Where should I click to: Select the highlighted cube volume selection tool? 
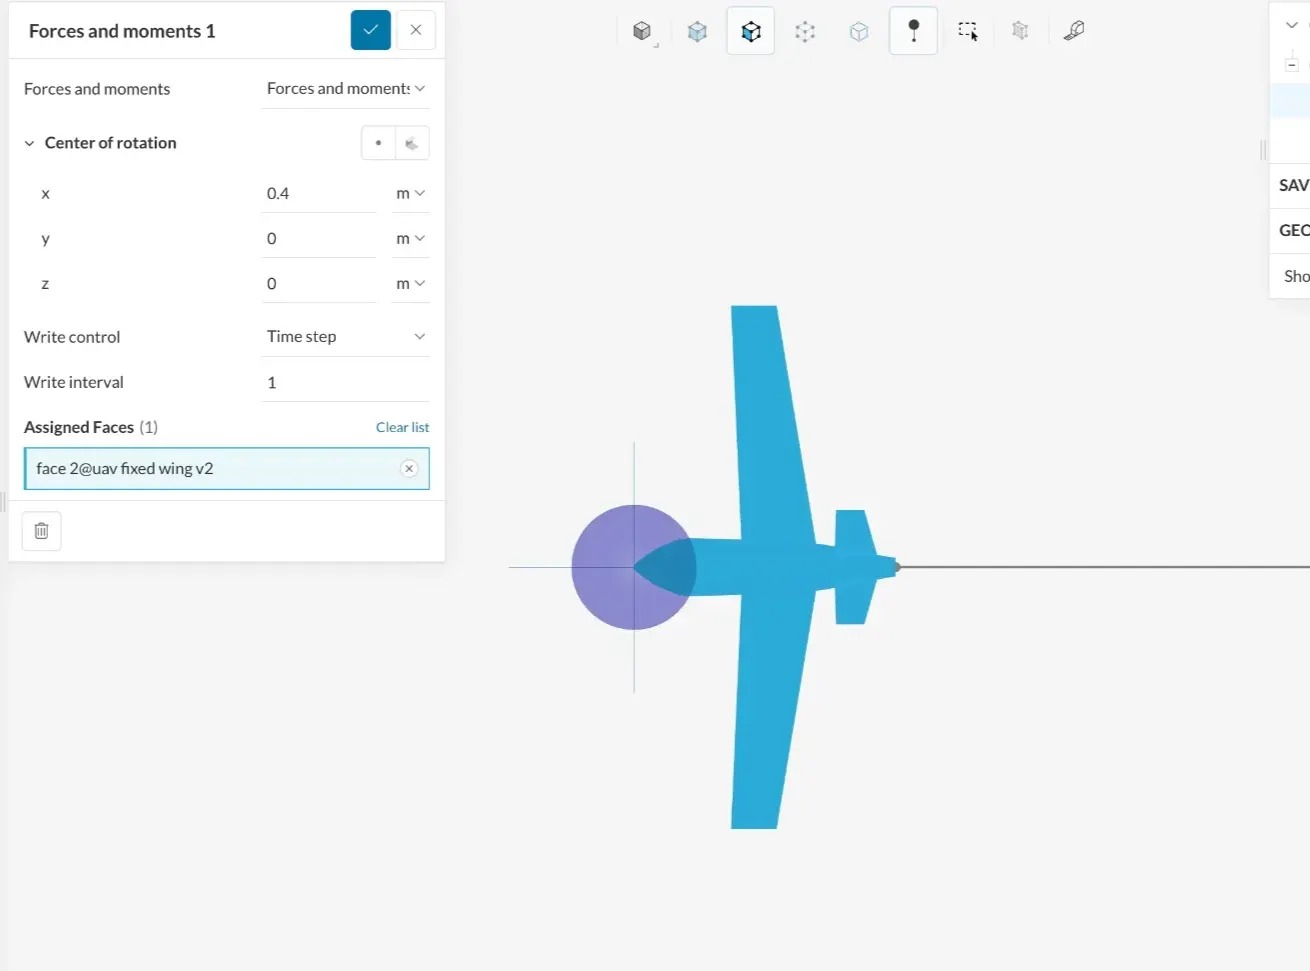point(751,30)
